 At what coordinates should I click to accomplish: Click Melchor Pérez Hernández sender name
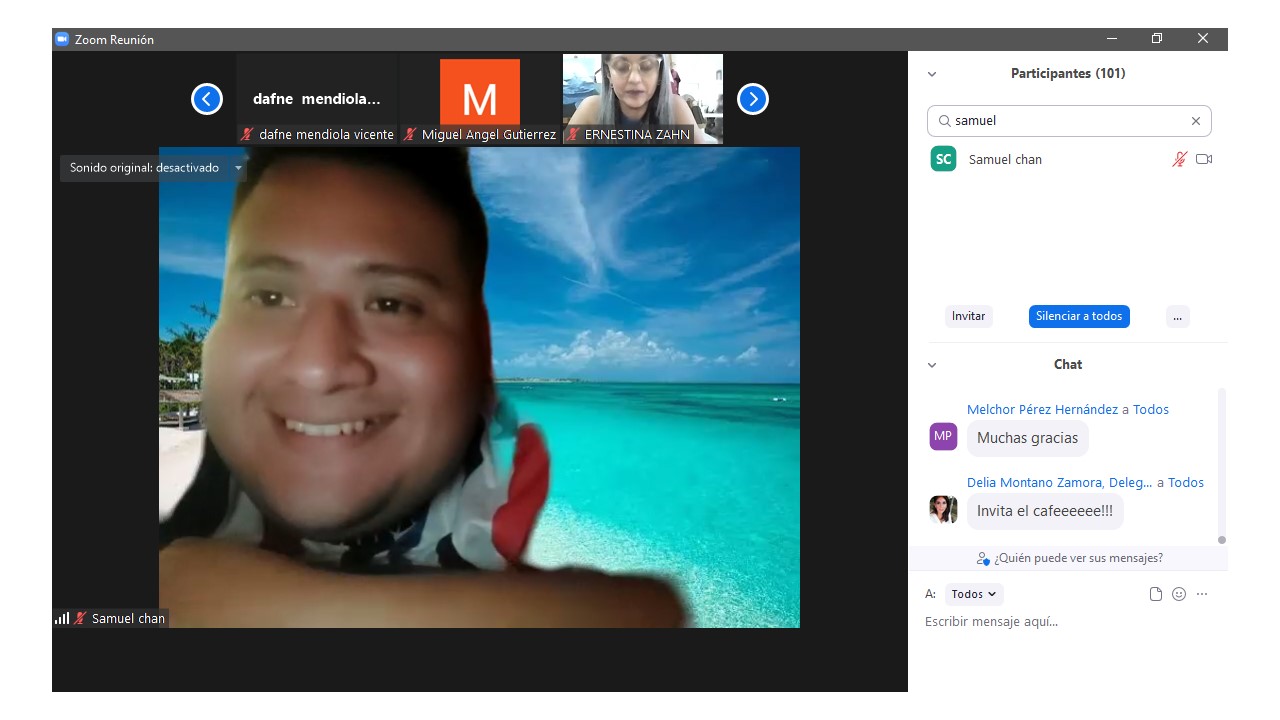coord(1042,409)
